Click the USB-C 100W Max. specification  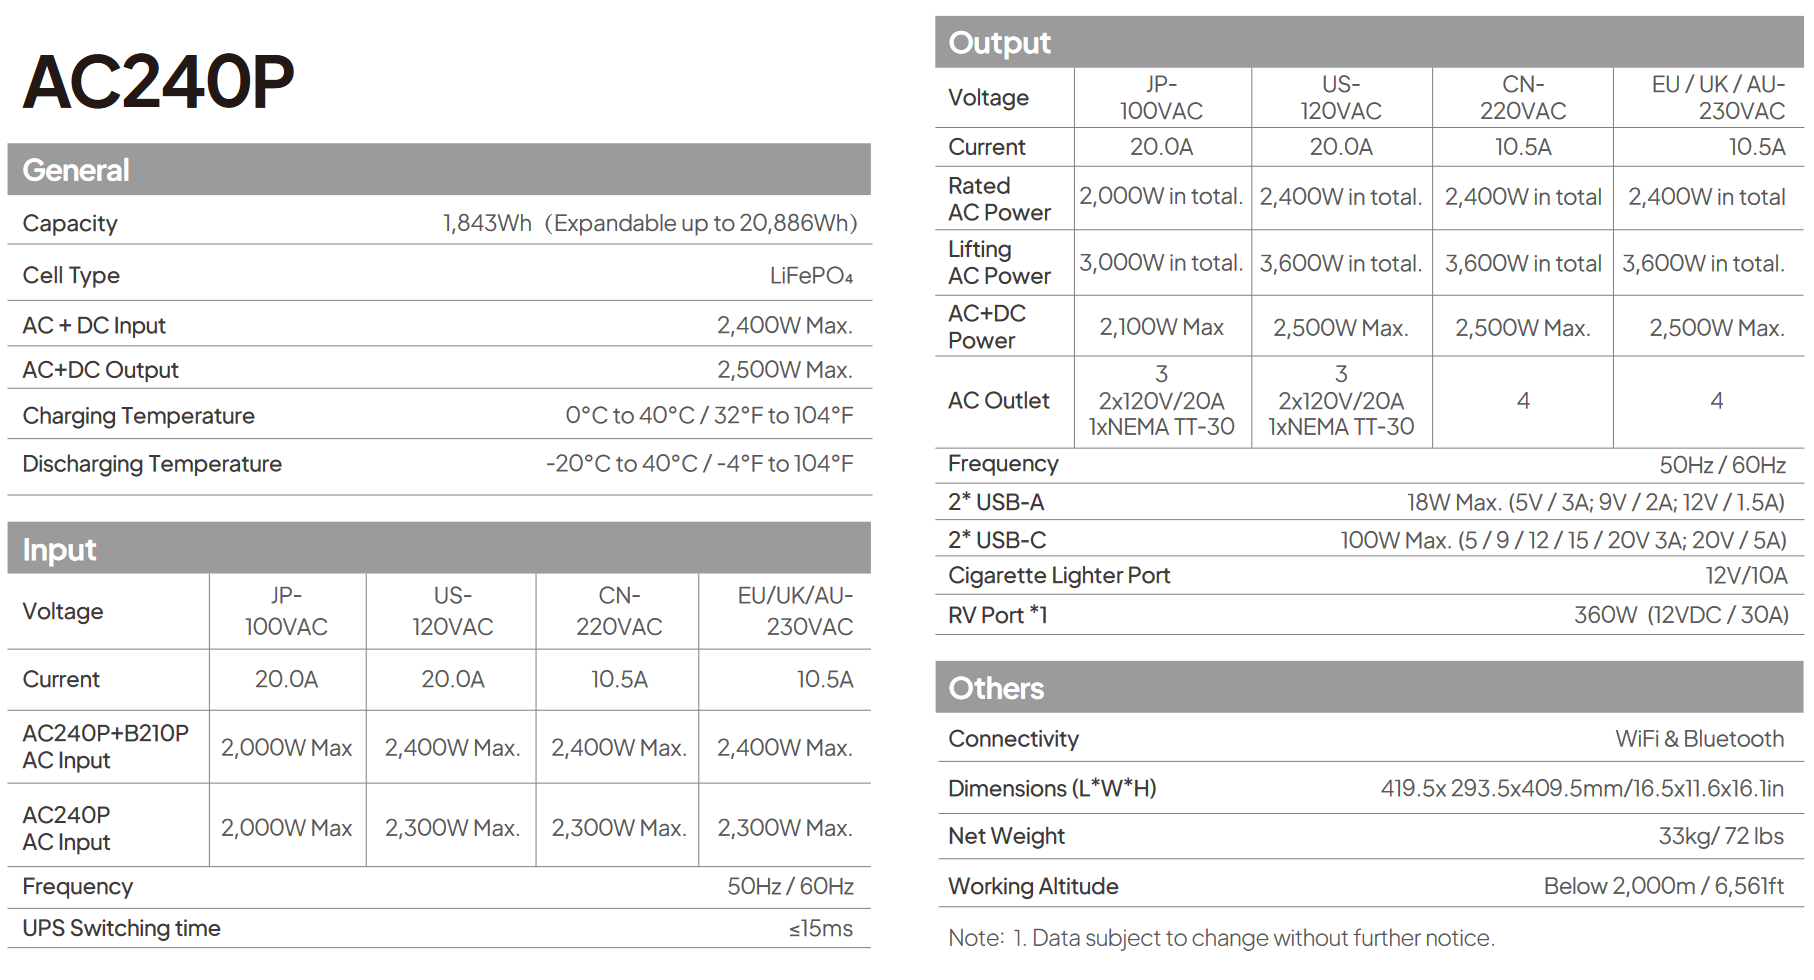point(1563,540)
